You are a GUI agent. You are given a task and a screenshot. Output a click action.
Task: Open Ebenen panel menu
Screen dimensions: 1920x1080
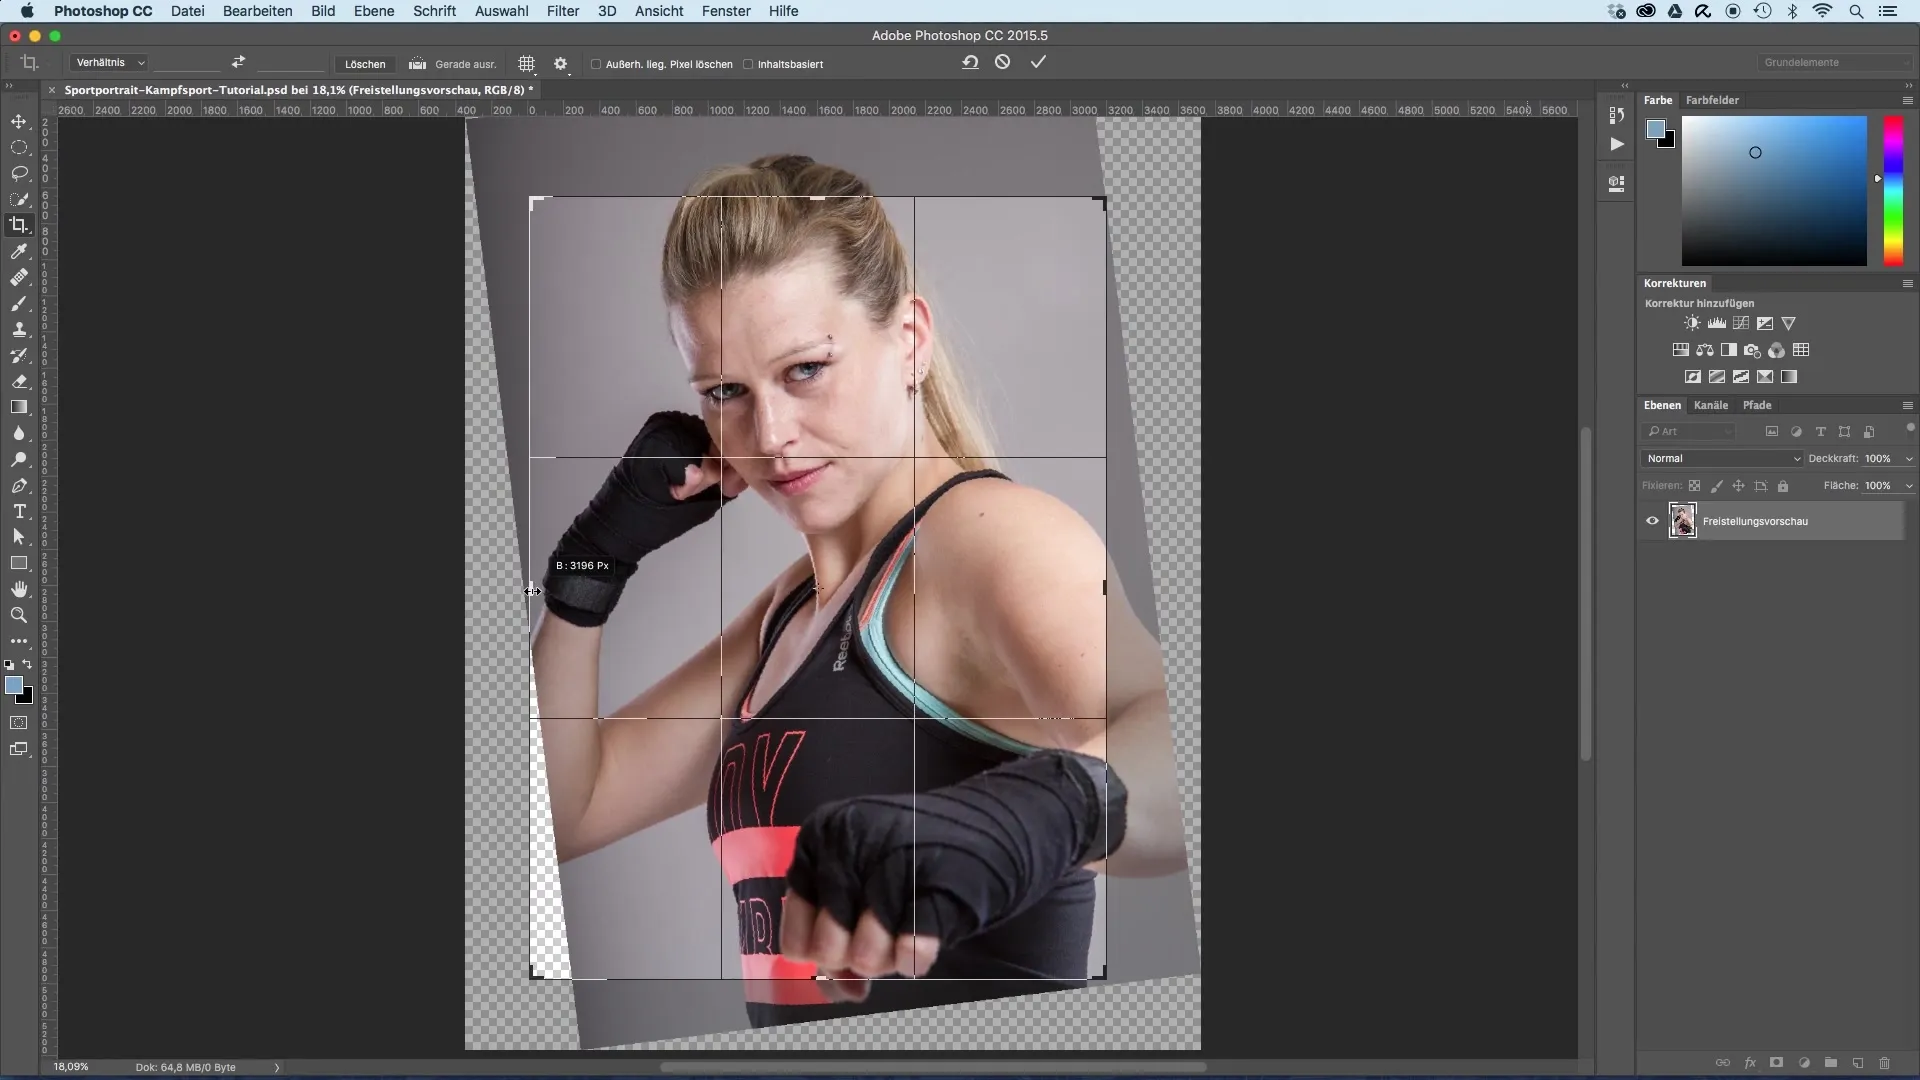1907,405
